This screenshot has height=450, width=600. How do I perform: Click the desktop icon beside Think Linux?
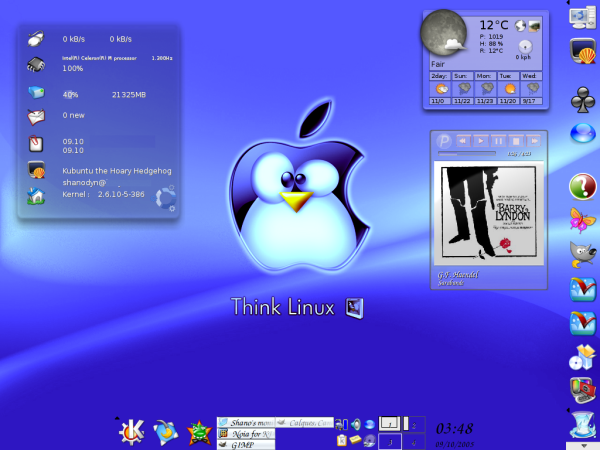[x=355, y=308]
